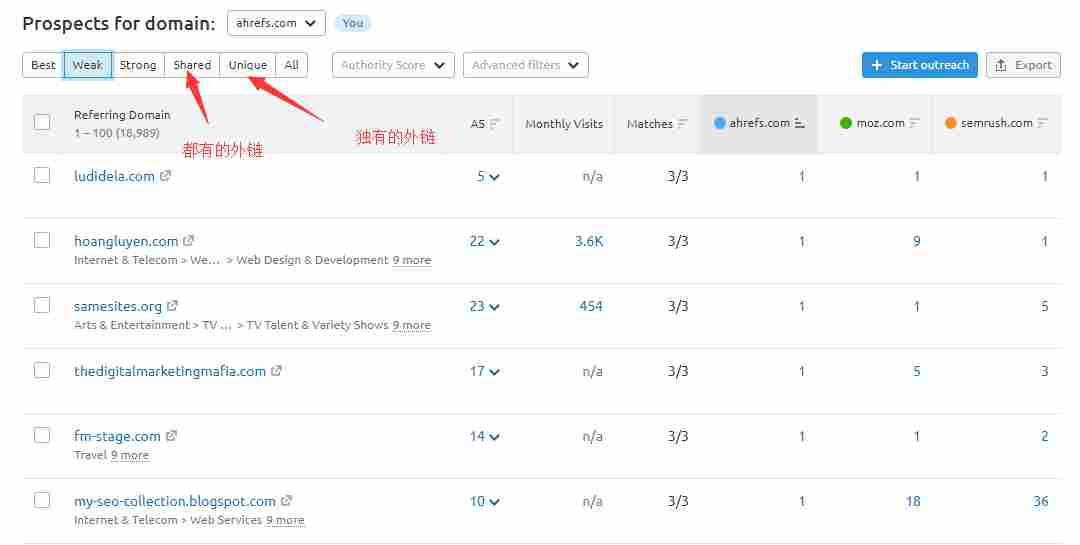The image size is (1080, 545).
Task: Click external link icon for thedigitalmarketingmafia.com
Action: [x=277, y=371]
